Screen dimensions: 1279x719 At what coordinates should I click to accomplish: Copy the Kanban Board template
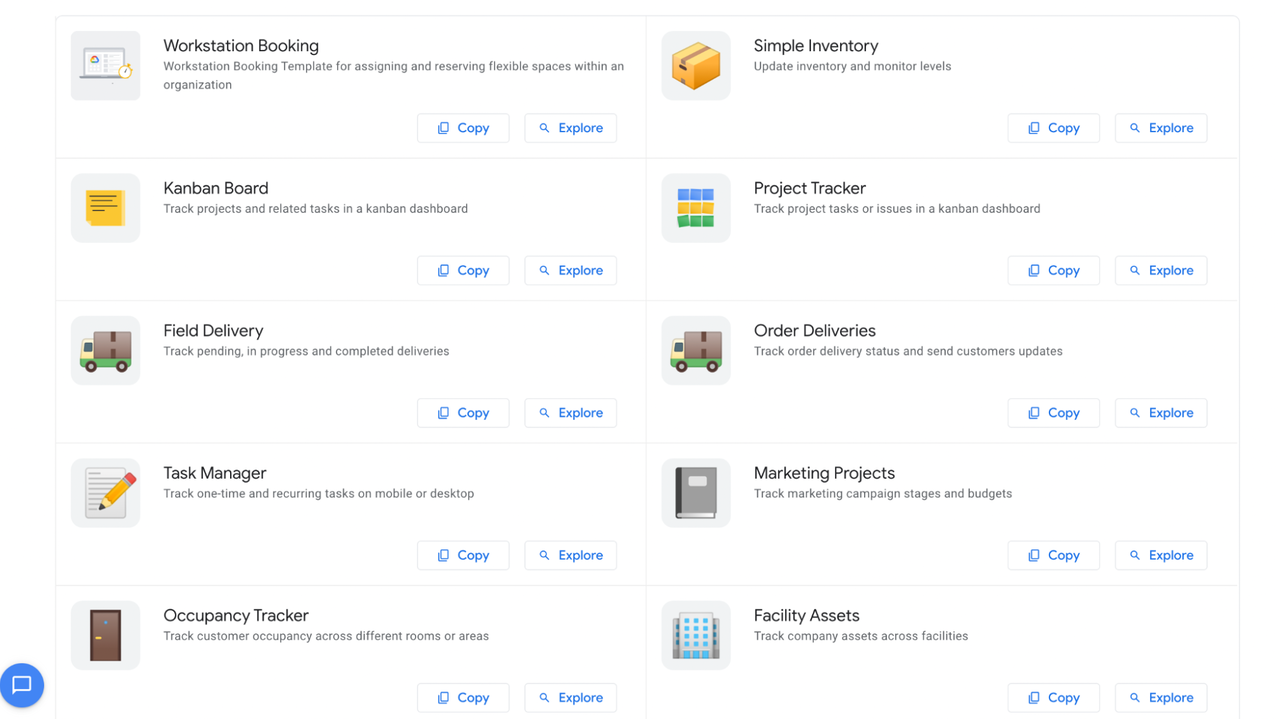tap(463, 270)
